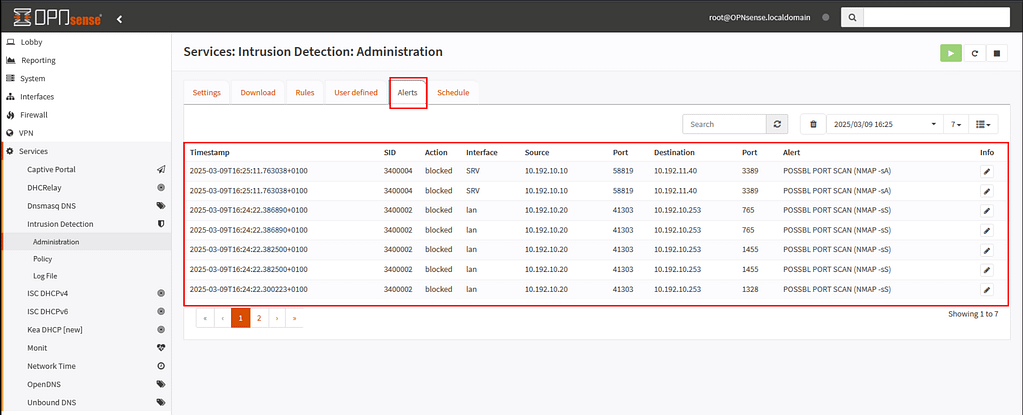This screenshot has height=415, width=1023.
Task: Click the trash icon to delete alerts
Action: click(x=813, y=124)
